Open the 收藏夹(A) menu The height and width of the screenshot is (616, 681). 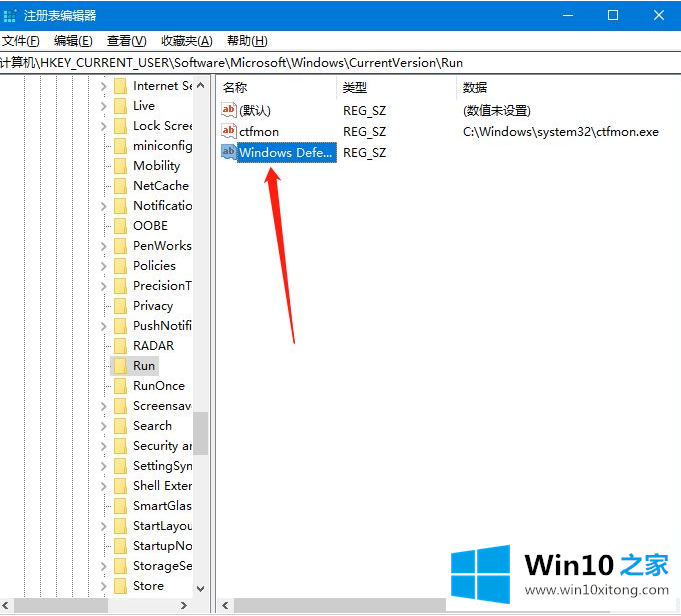[x=187, y=41]
